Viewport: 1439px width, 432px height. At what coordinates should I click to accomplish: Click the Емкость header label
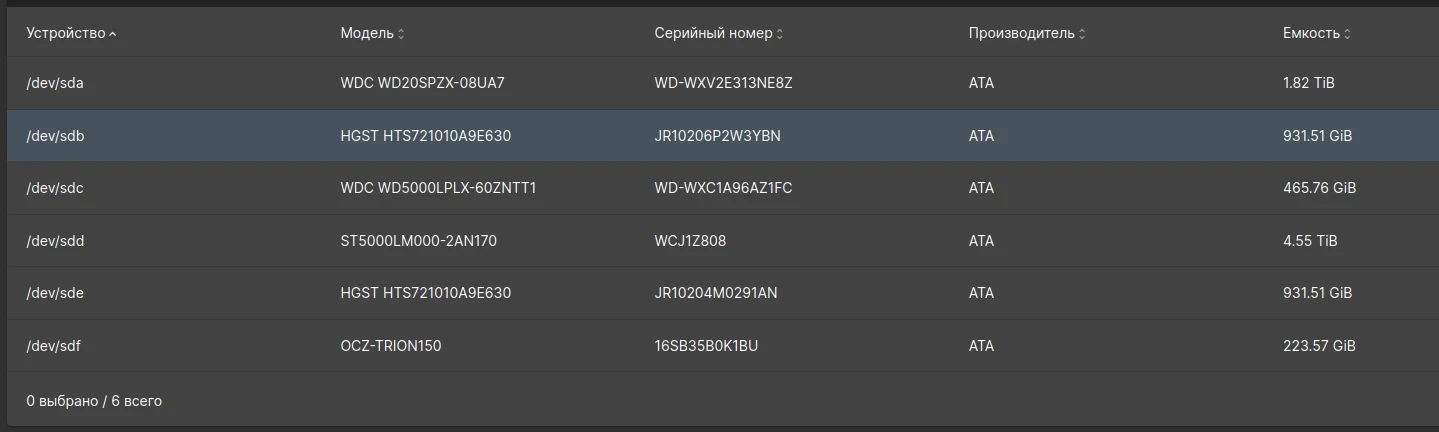pyautogui.click(x=1311, y=34)
